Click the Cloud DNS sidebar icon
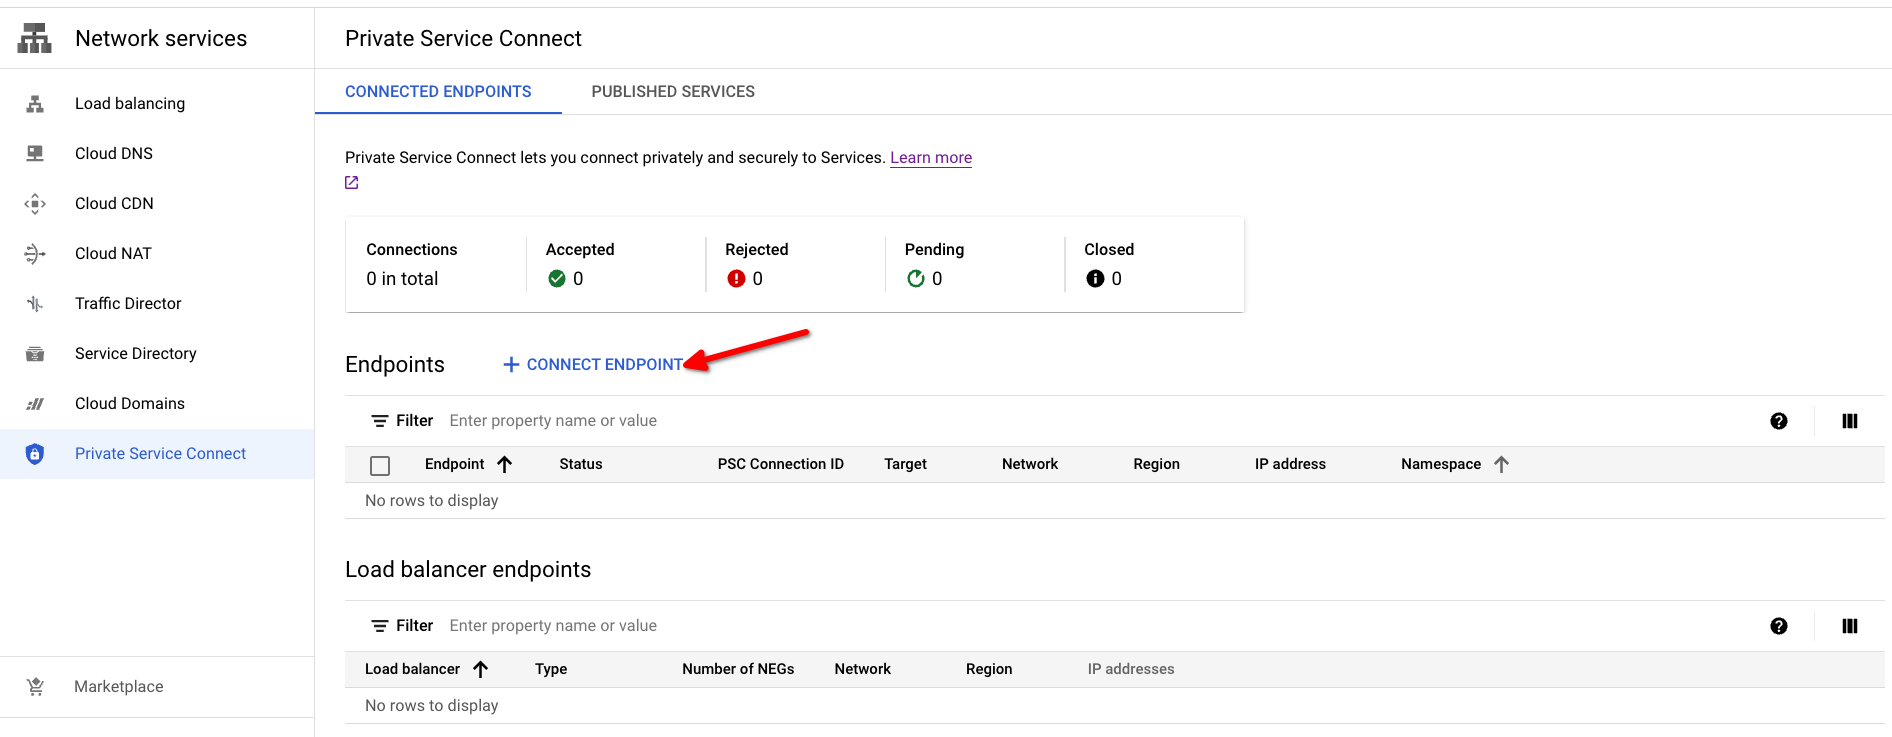The image size is (1892, 737). click(x=35, y=154)
